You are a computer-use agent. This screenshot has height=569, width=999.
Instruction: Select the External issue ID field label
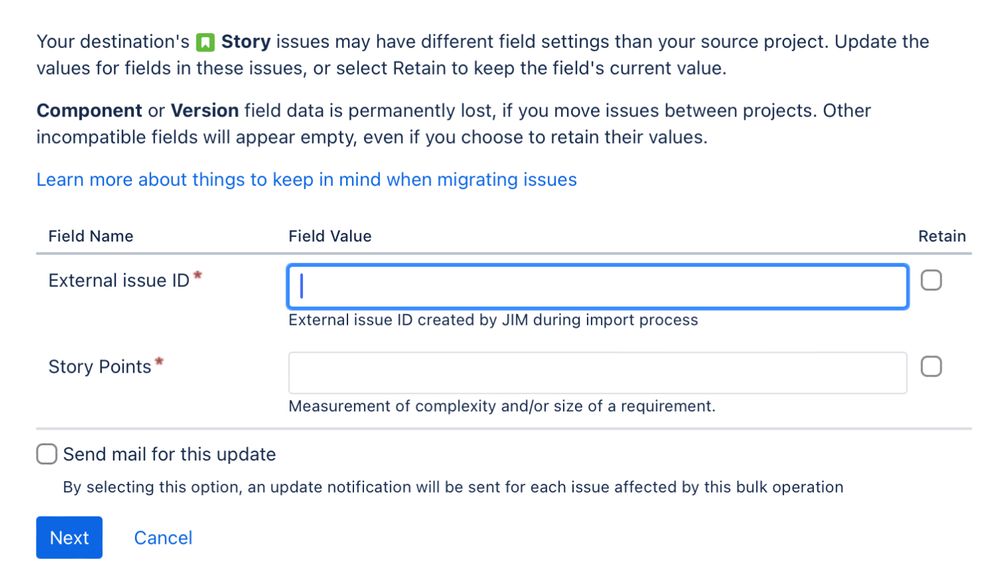(x=119, y=281)
